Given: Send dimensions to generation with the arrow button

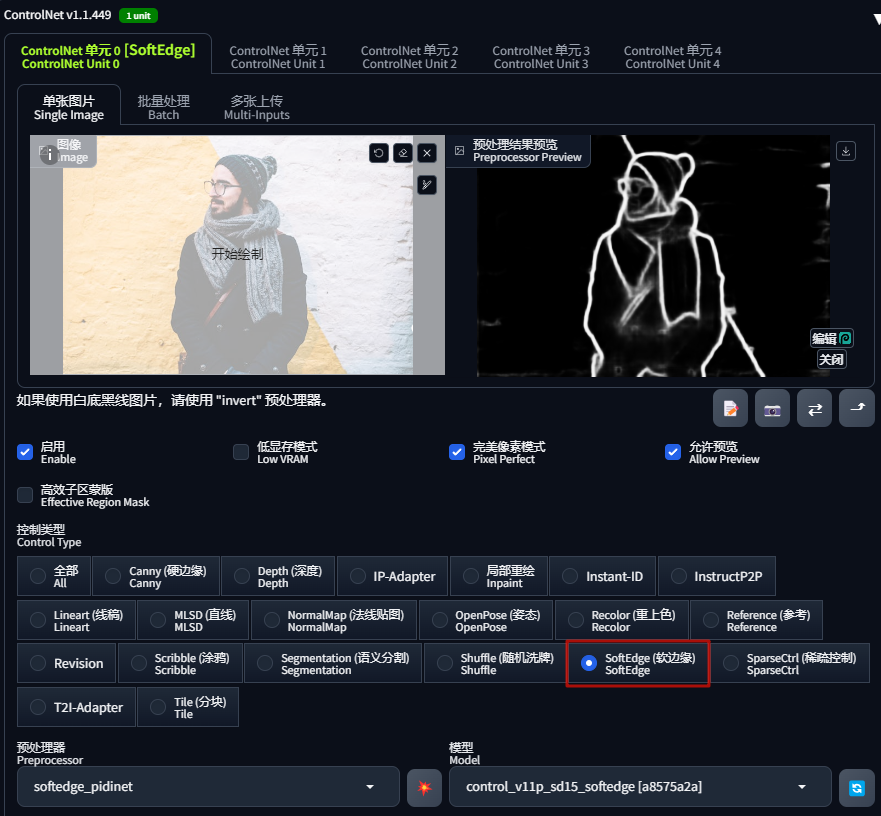Looking at the screenshot, I should click(857, 409).
